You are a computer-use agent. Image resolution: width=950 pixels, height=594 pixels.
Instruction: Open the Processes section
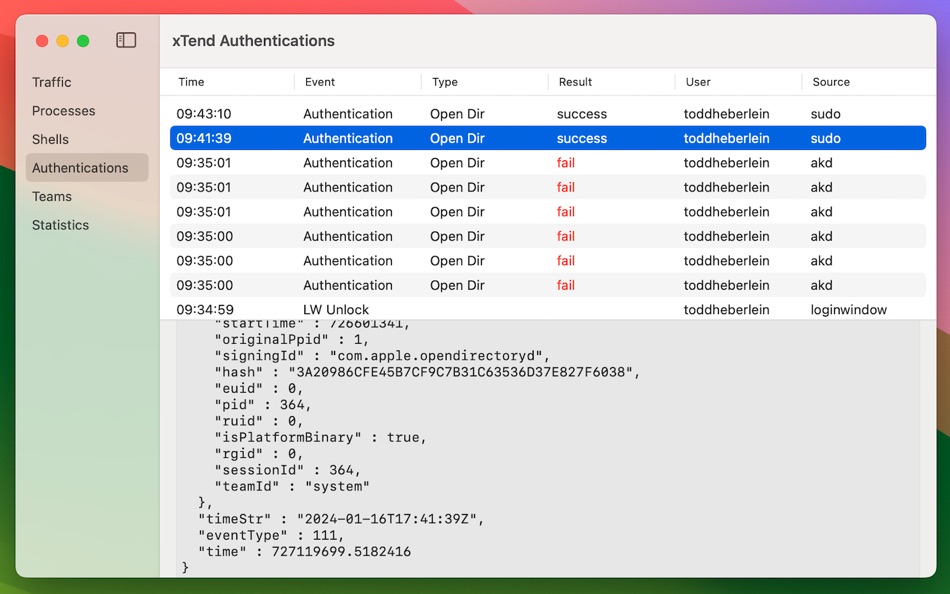[x=63, y=111]
